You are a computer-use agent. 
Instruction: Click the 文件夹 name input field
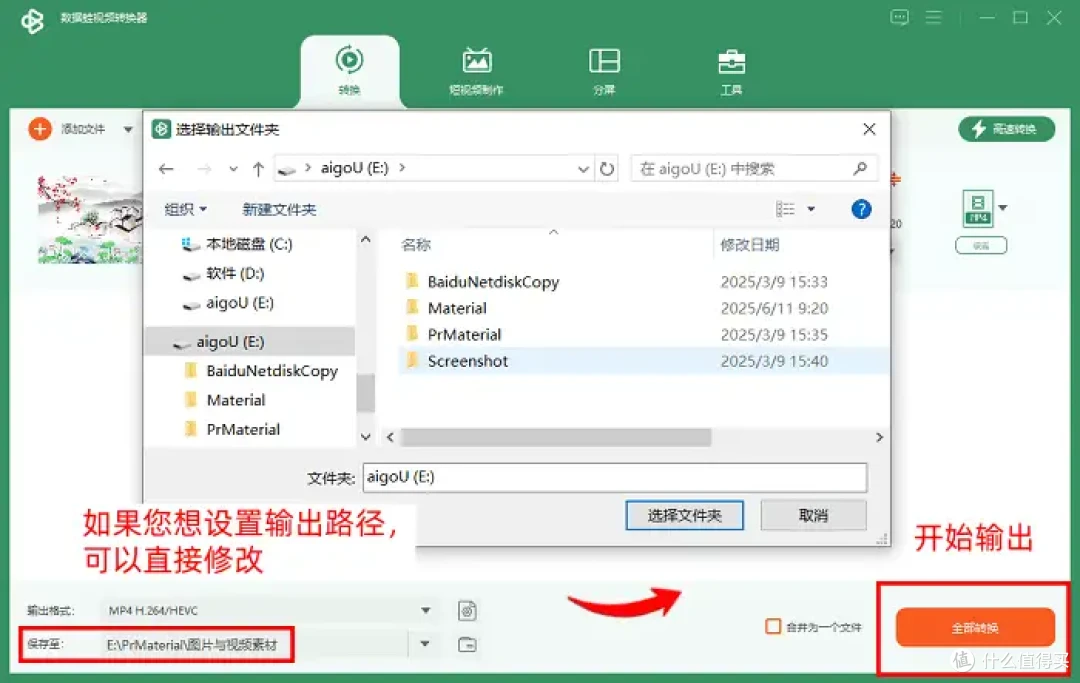[614, 477]
